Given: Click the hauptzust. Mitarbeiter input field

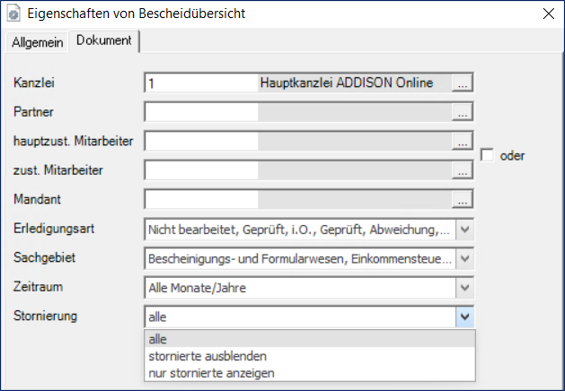Looking at the screenshot, I should point(202,141).
